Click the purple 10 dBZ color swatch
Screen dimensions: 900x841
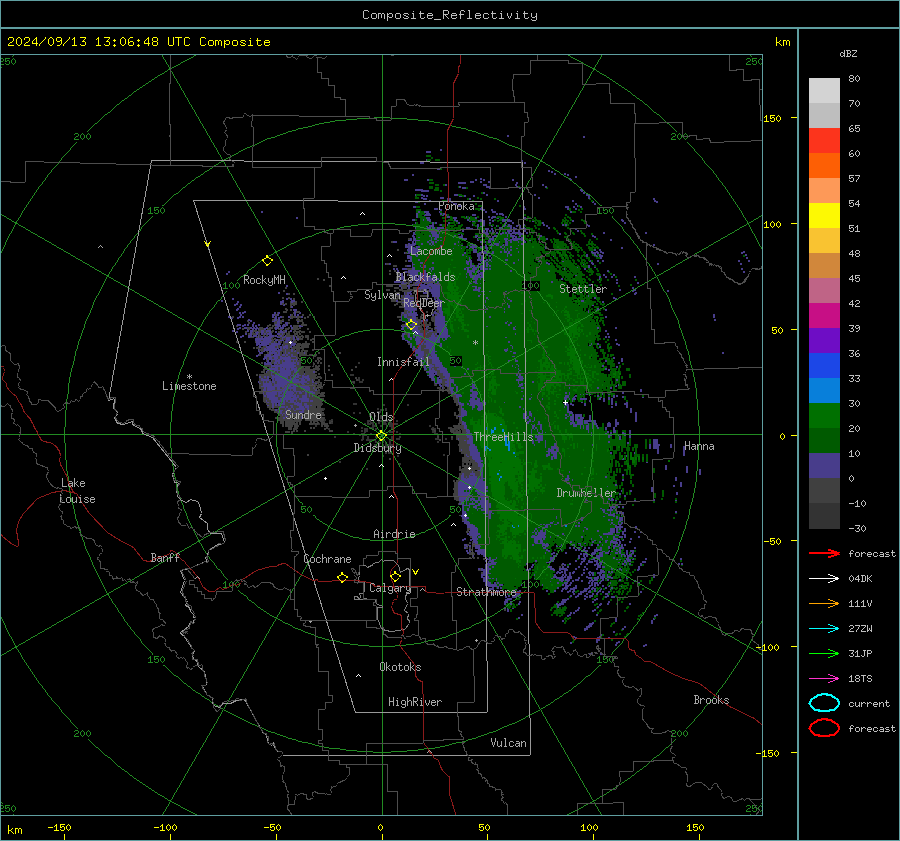click(824, 466)
